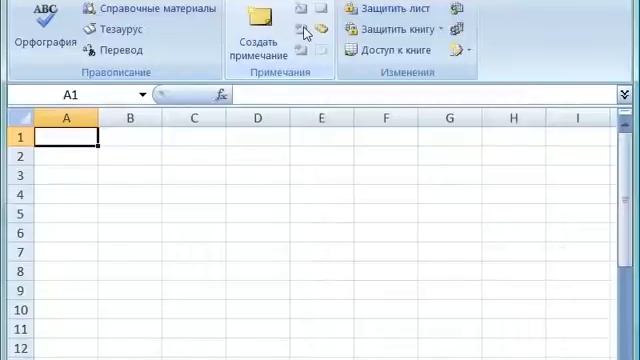Screen dimensions: 640x360
Task: Open Справочные материалы research pane
Action: (x=149, y=9)
